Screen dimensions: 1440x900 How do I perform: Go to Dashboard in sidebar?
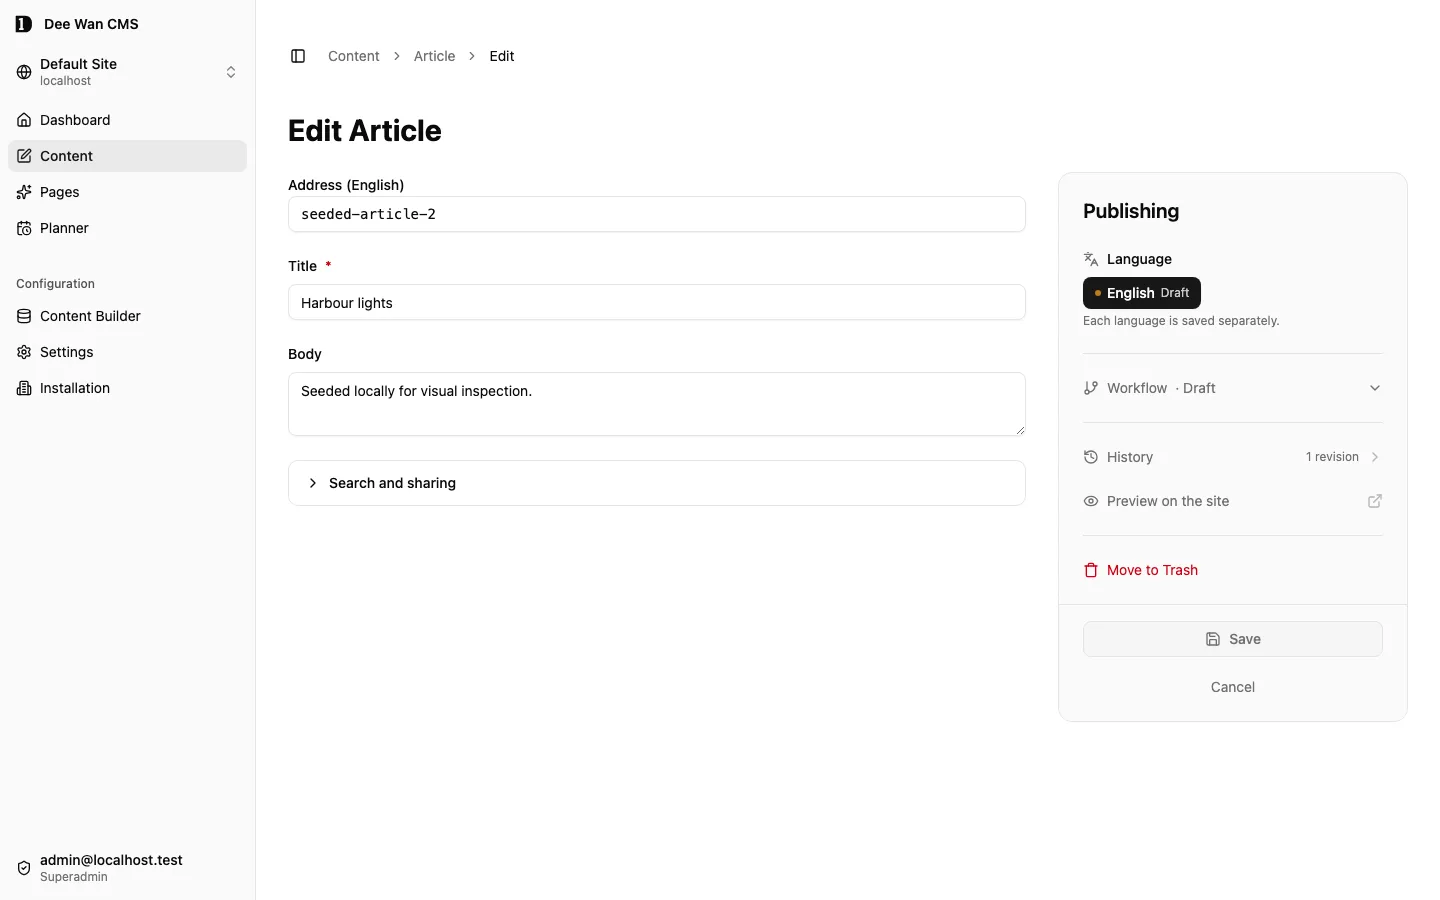click(127, 120)
